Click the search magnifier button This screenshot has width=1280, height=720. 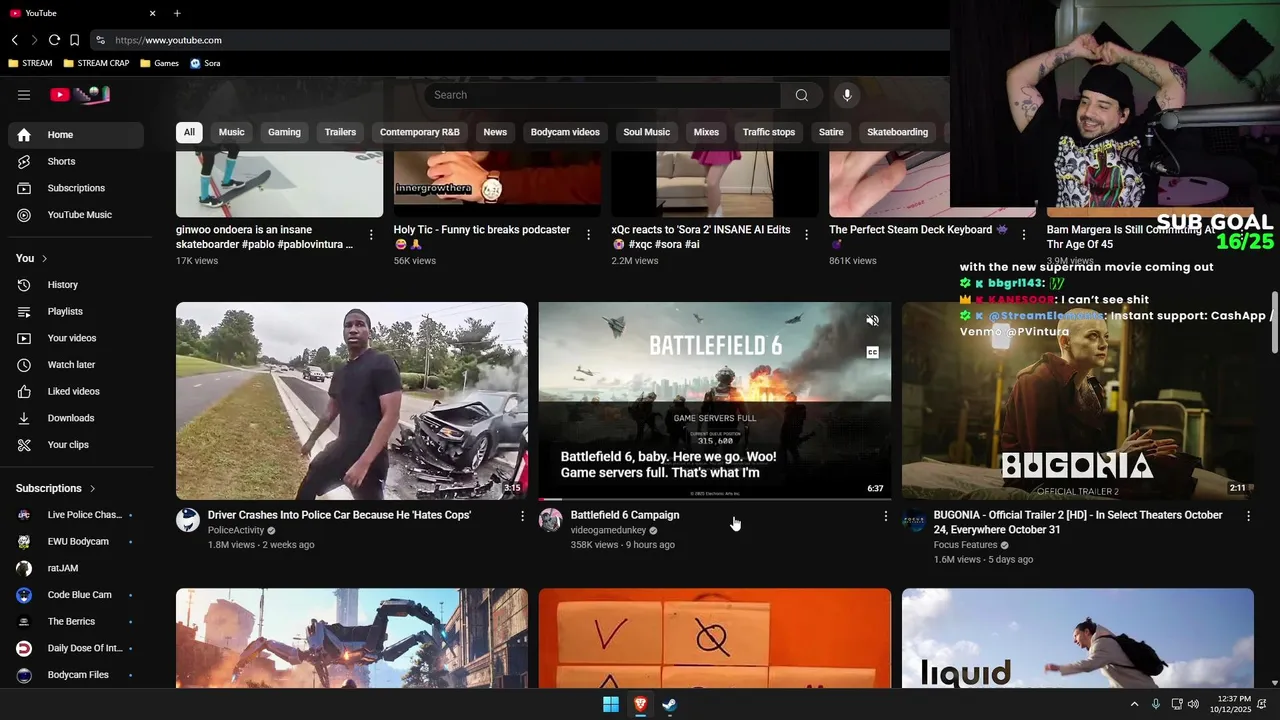pyautogui.click(x=801, y=95)
